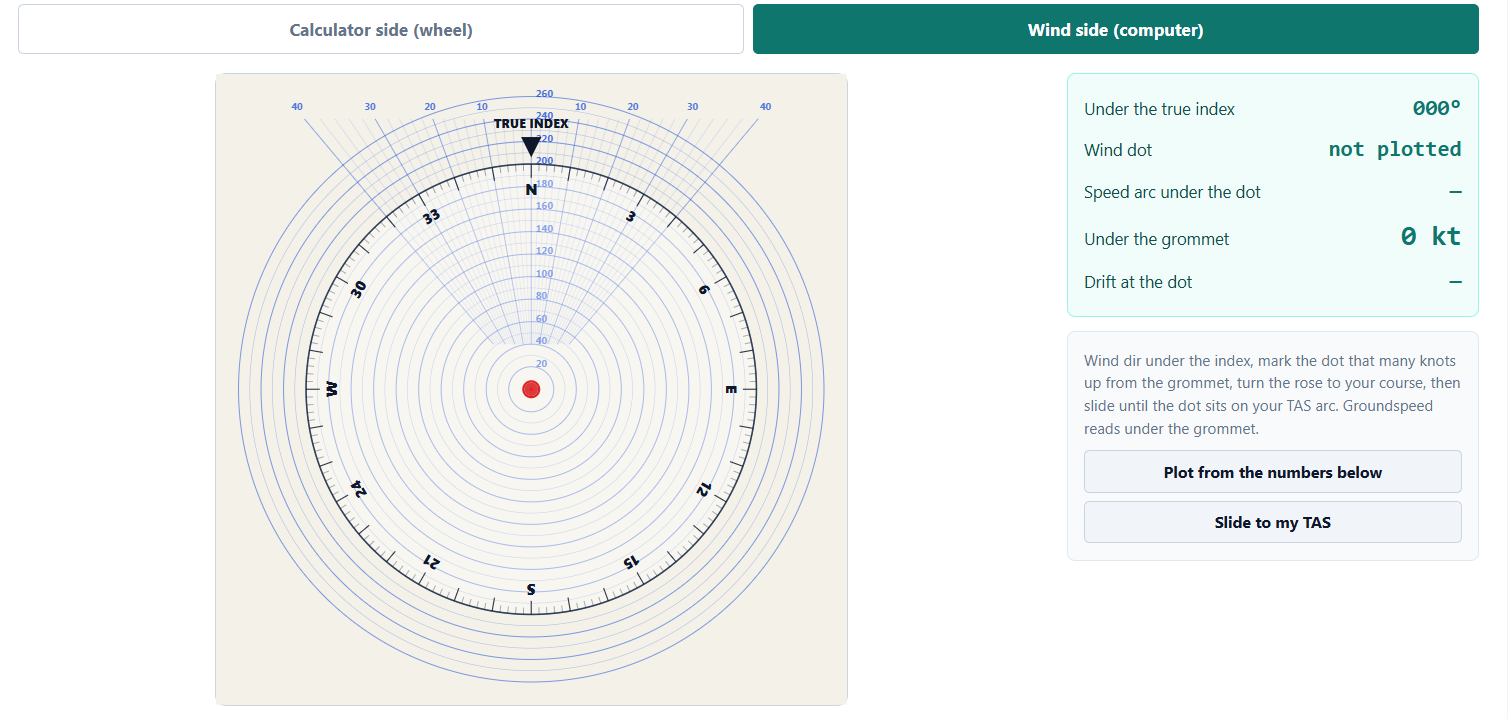Screen dimensions: 1508x719
Task: Click the single-digit 3 heading label on the rose
Action: [631, 216]
